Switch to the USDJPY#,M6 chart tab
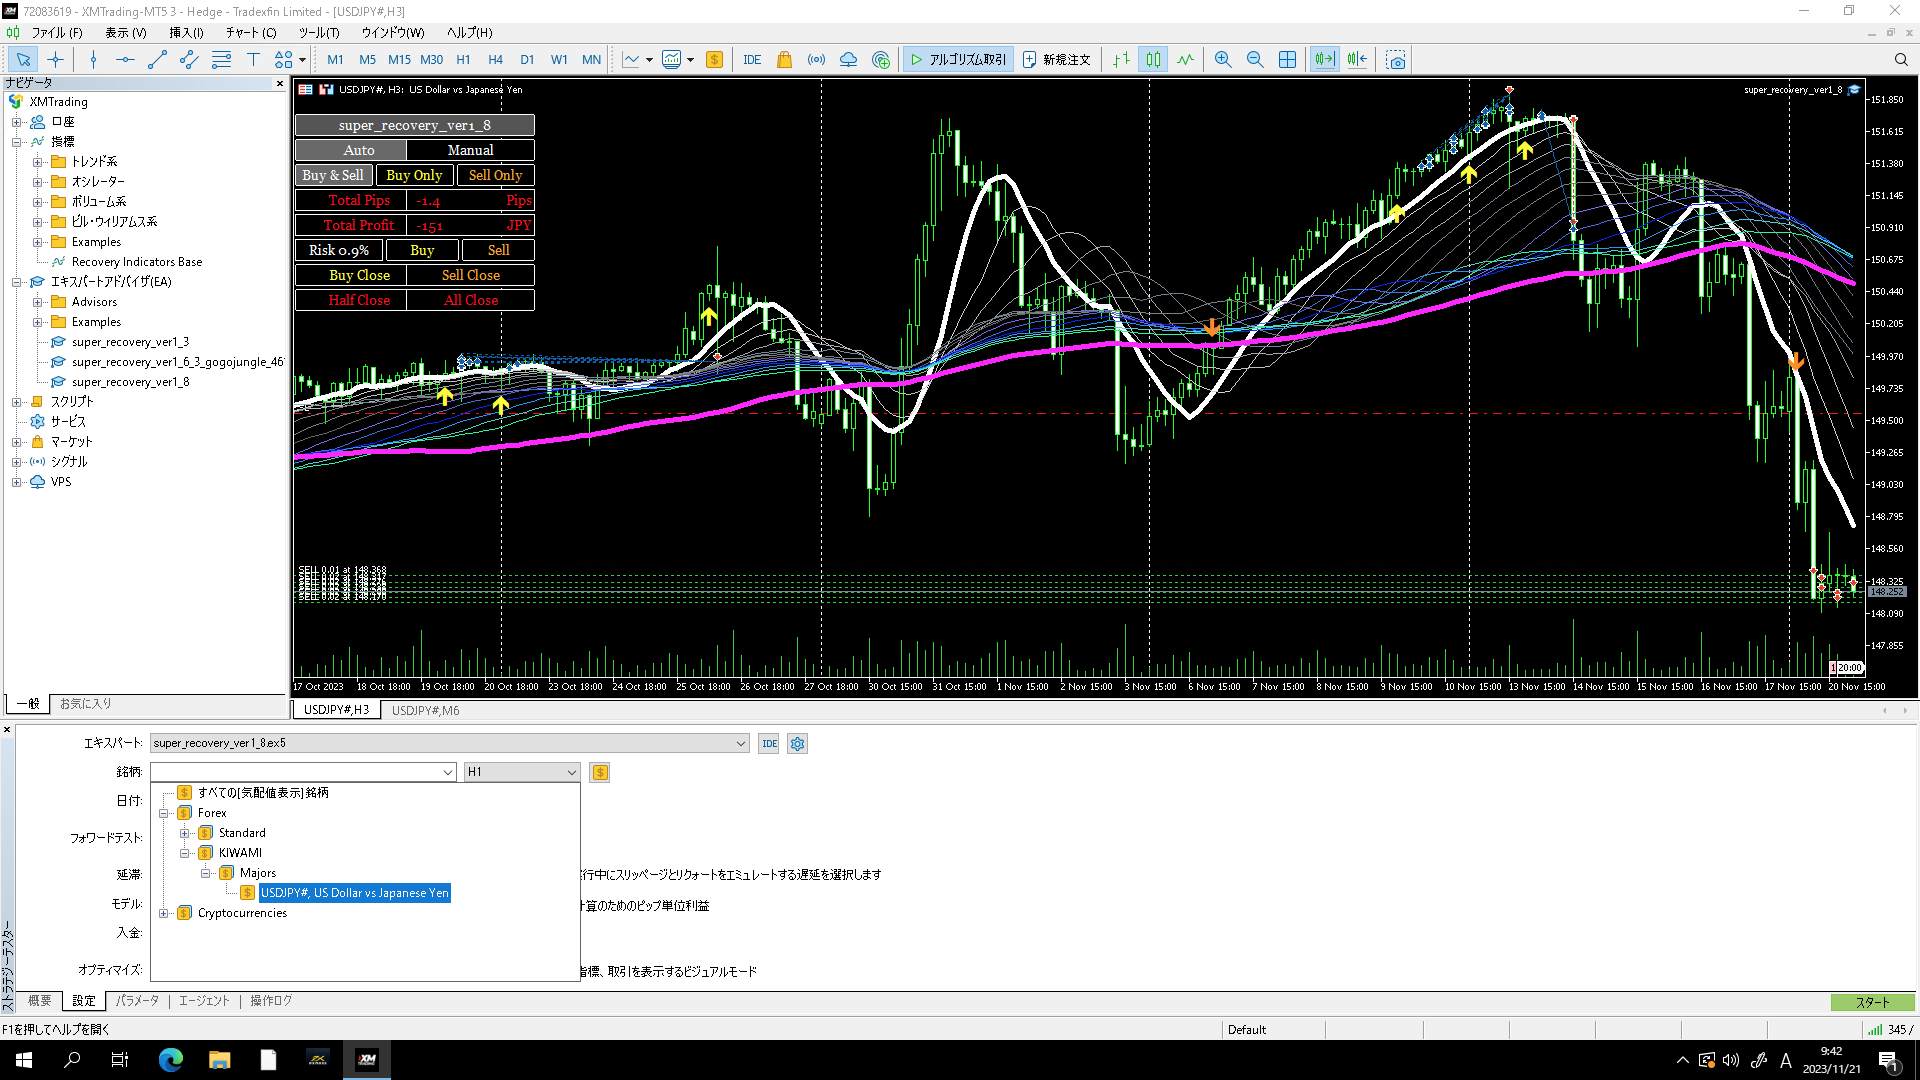1920x1080 pixels. [425, 710]
